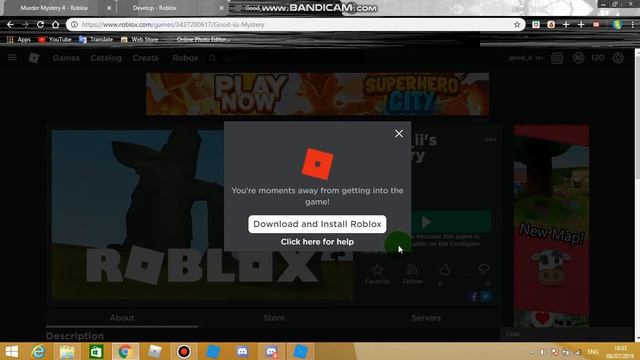Open the Windows Store taskbar icon
Screen dimensions: 640x360
[96, 351]
